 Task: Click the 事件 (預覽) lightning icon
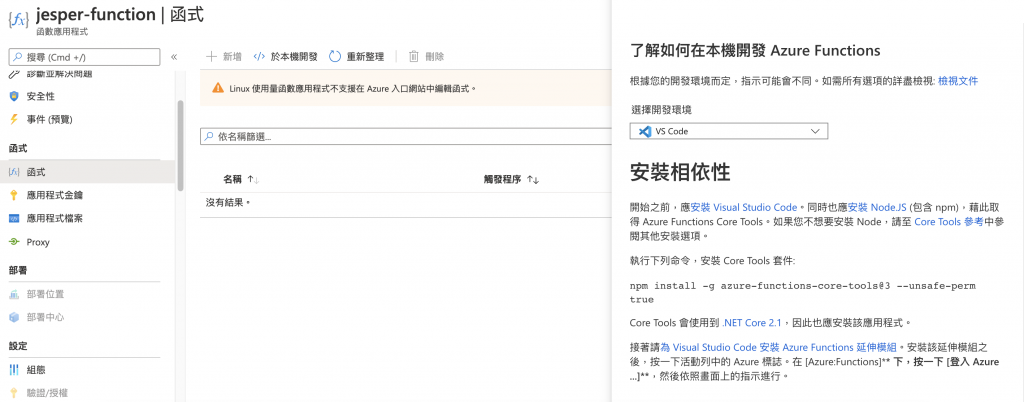14,119
